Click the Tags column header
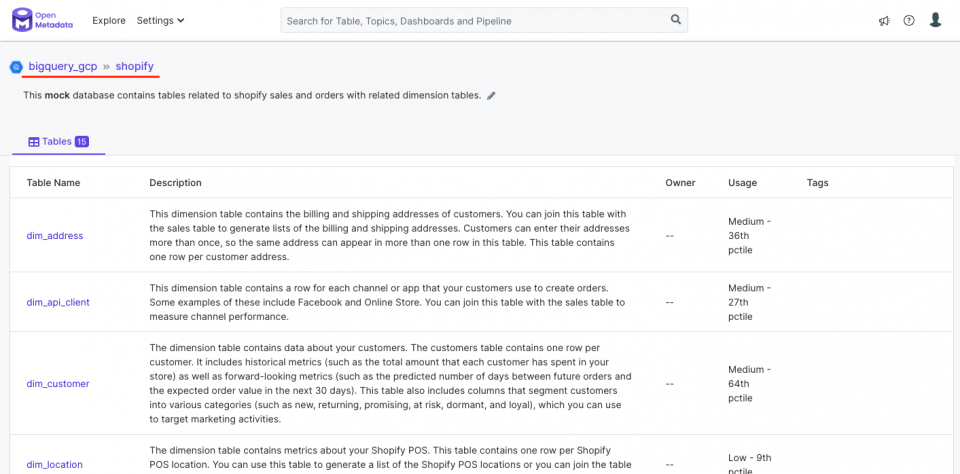The width and height of the screenshot is (960, 474). click(817, 182)
